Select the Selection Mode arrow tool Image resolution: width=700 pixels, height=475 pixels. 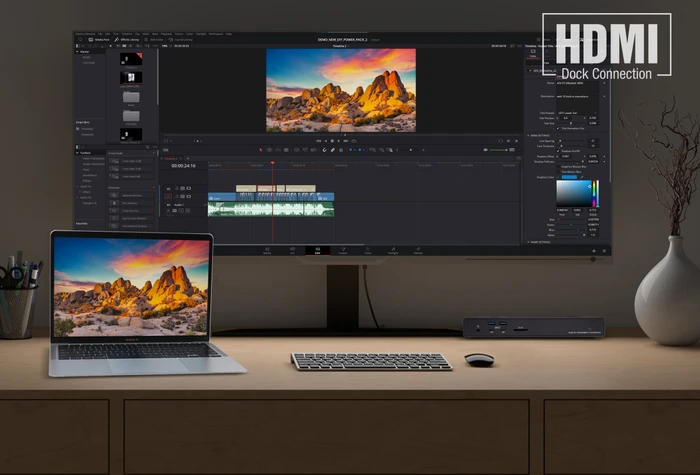261,150
